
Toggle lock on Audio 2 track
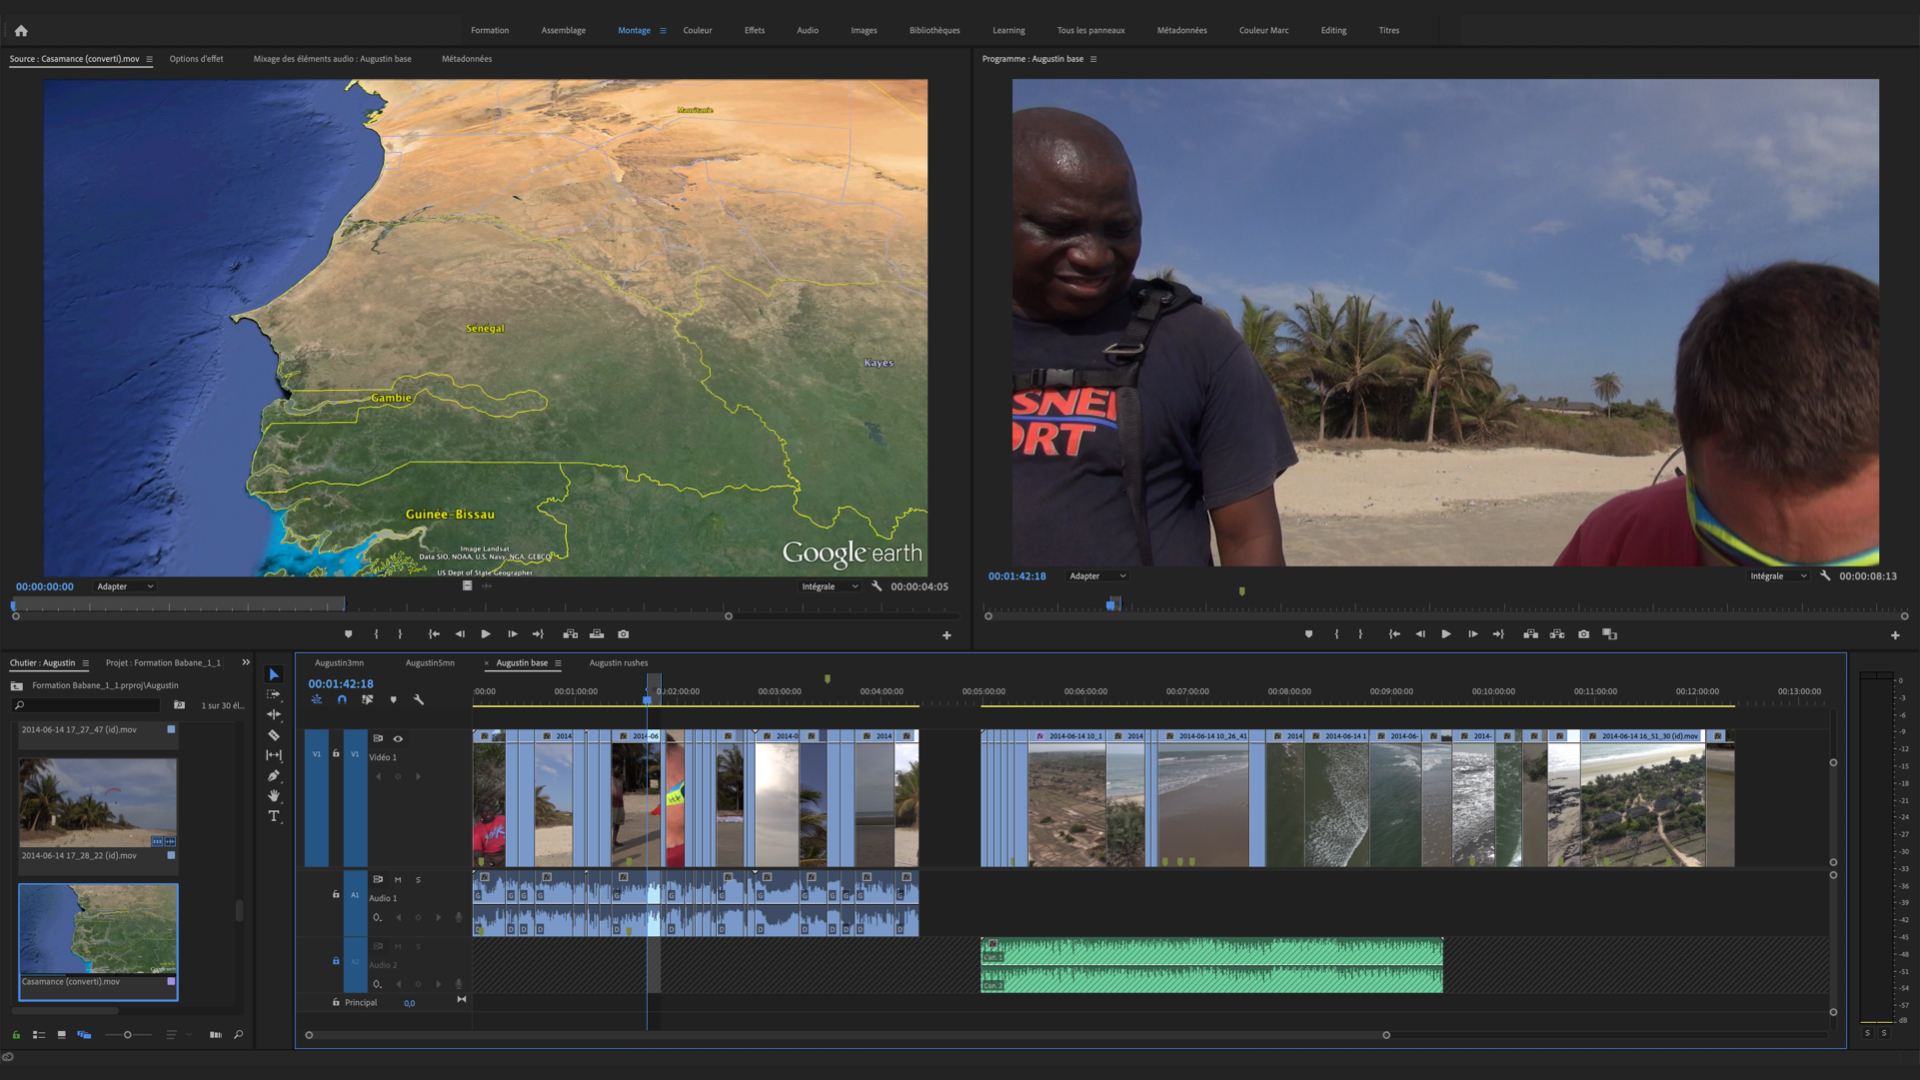pyautogui.click(x=336, y=961)
